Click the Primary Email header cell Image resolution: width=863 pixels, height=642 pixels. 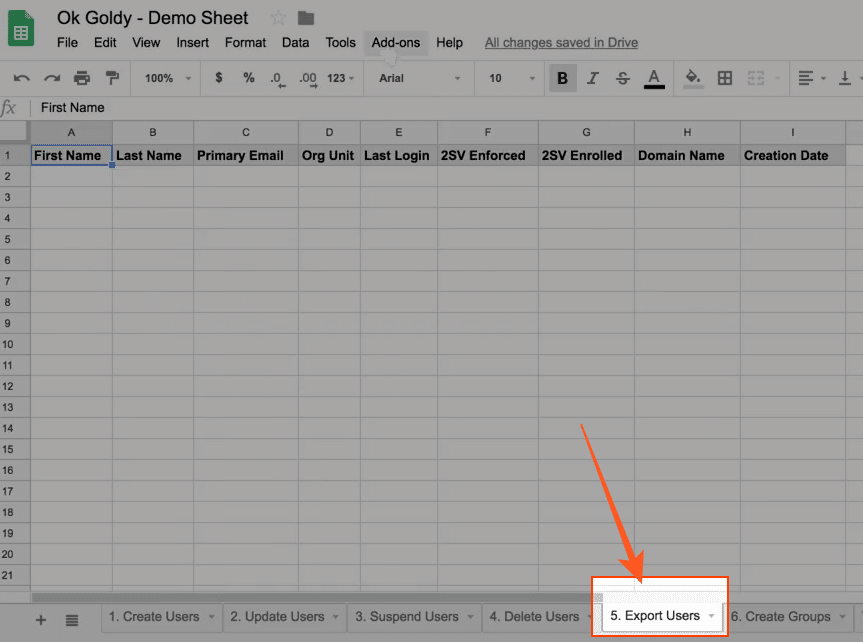(245, 155)
